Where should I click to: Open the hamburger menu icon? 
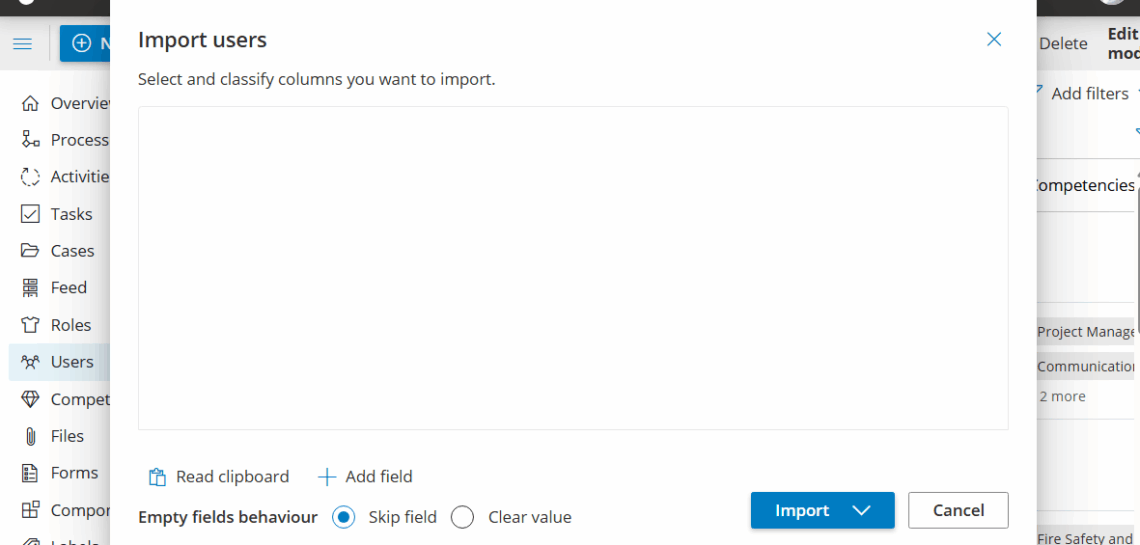pyautogui.click(x=22, y=44)
